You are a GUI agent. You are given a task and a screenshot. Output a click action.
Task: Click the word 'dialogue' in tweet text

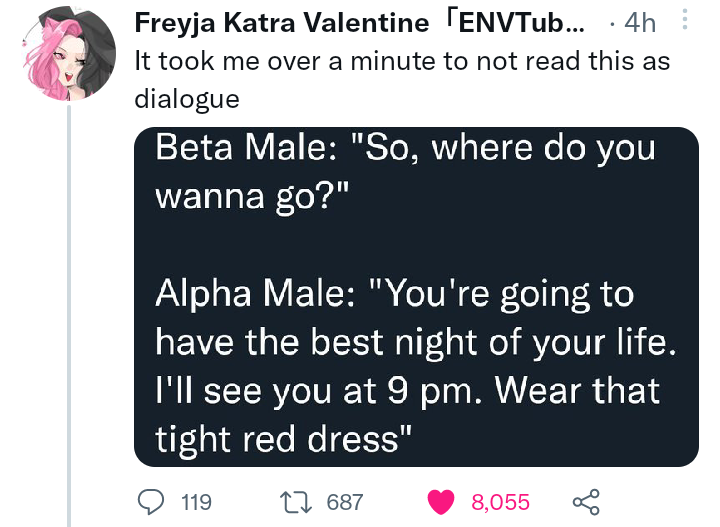tap(187, 99)
